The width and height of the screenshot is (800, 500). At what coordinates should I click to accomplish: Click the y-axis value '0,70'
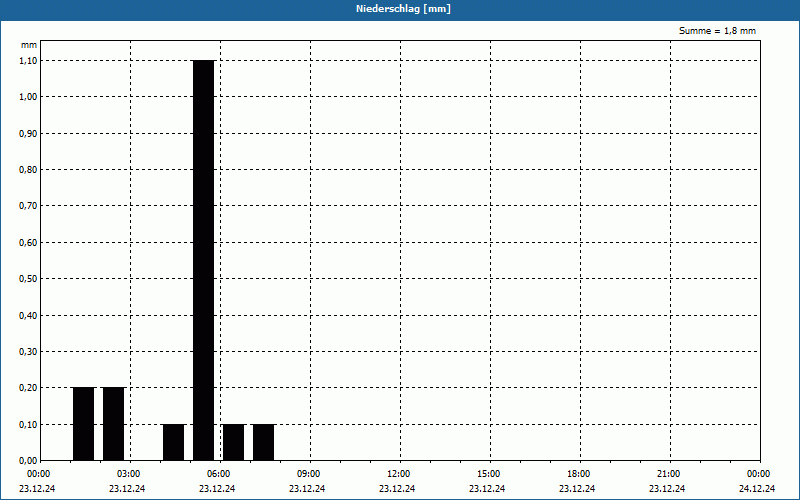pos(28,206)
